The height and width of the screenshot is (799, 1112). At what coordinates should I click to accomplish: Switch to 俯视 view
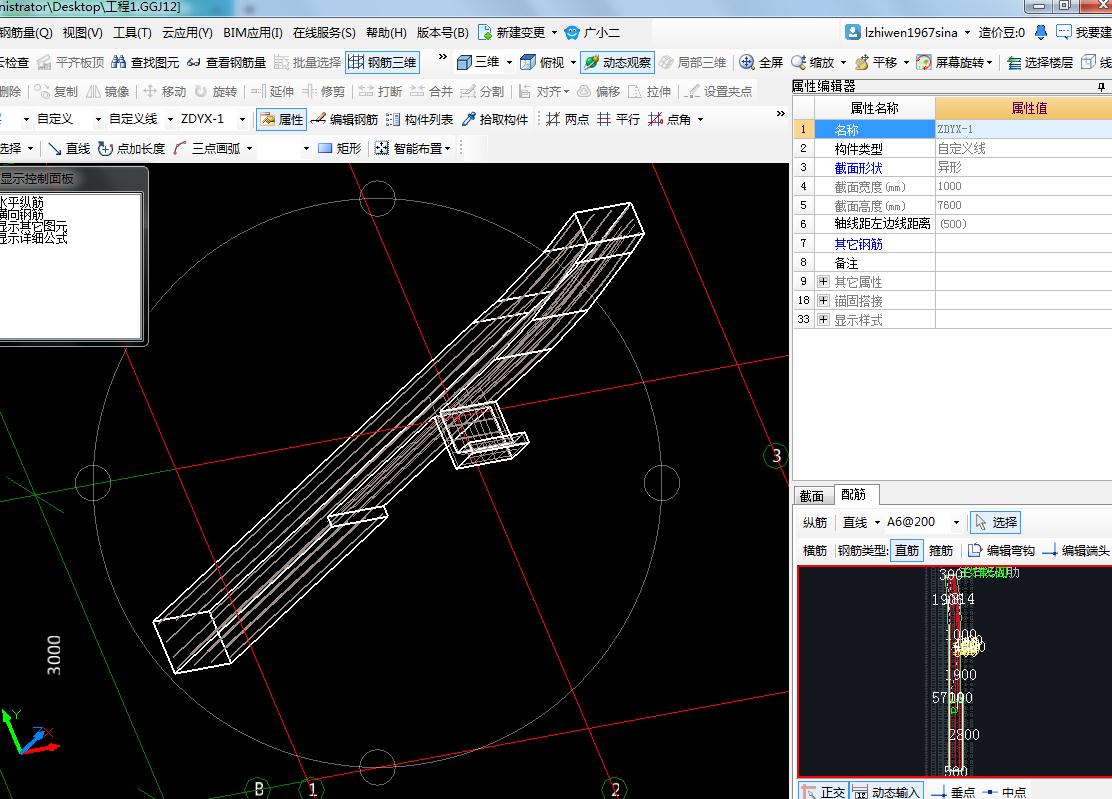tap(543, 62)
